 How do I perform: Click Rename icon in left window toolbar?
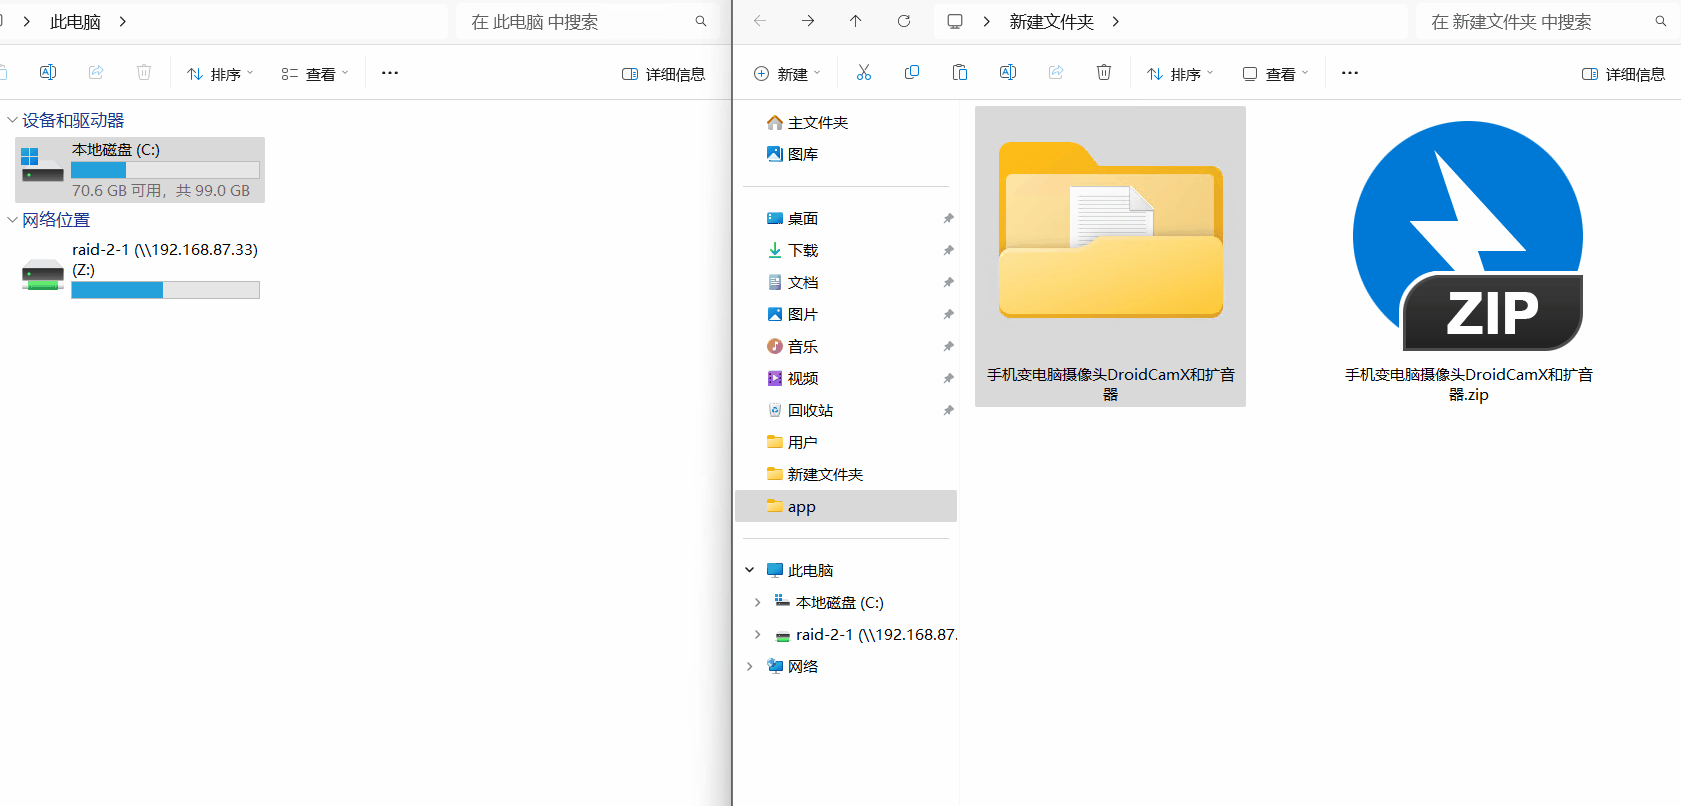pos(48,73)
